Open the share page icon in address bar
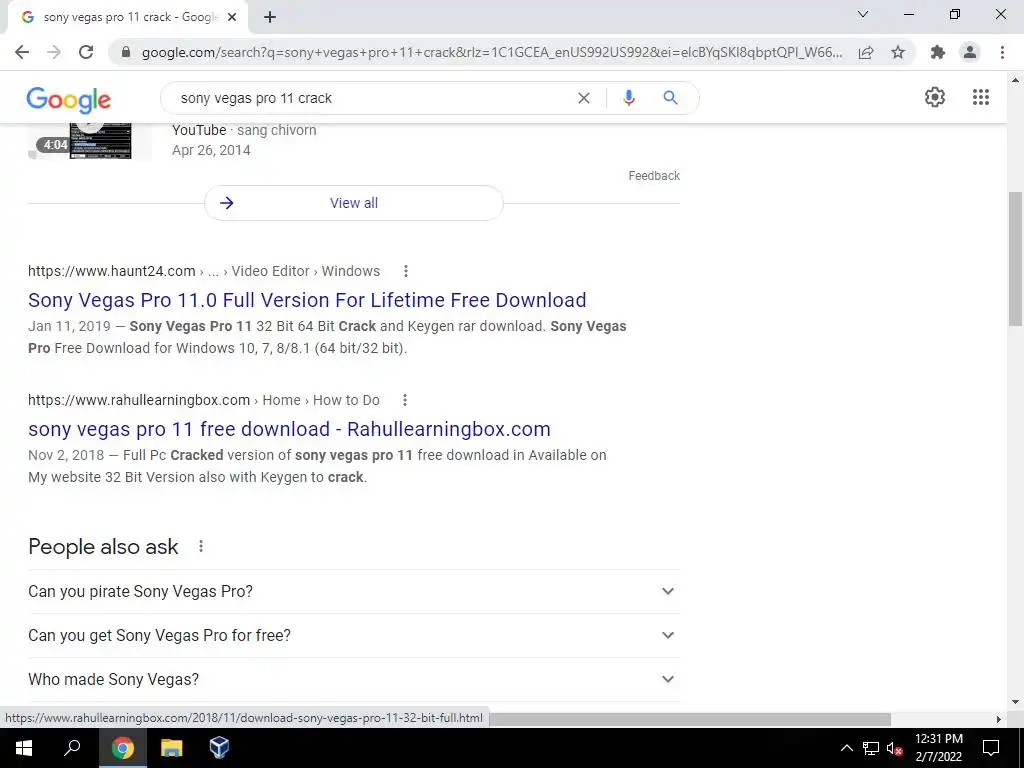The image size is (1024, 768). [866, 52]
